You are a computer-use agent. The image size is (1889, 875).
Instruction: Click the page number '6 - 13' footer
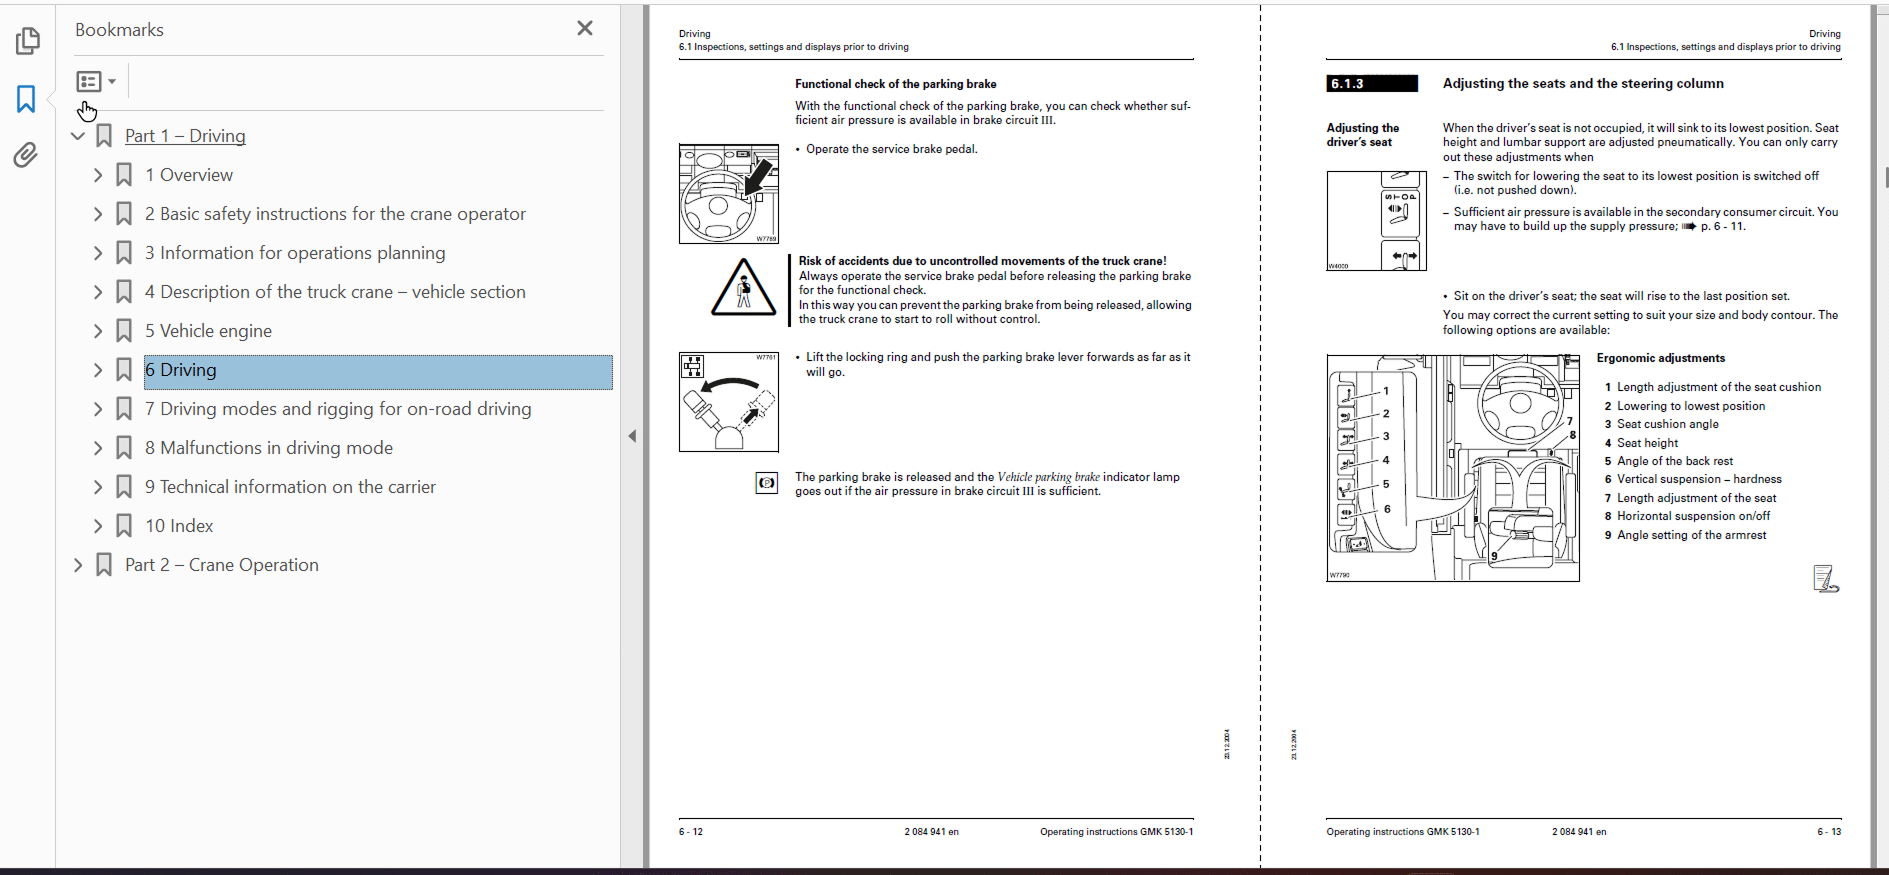[x=1829, y=832]
